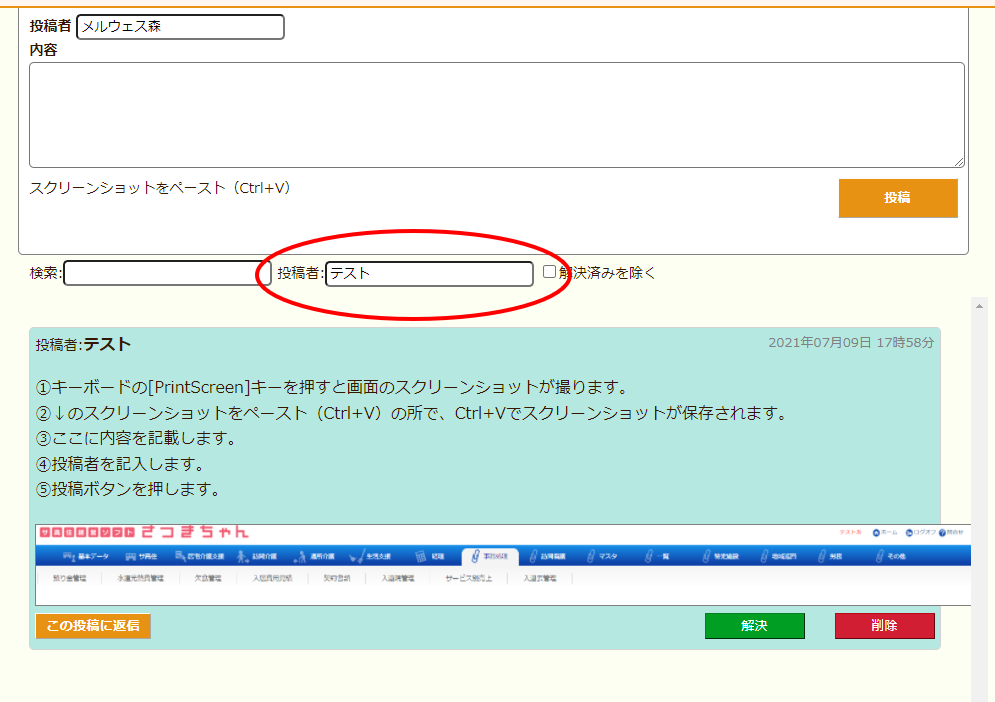The height and width of the screenshot is (702, 995).
Task: Click the この投稿に返信 reply button
Action: pyautogui.click(x=93, y=626)
